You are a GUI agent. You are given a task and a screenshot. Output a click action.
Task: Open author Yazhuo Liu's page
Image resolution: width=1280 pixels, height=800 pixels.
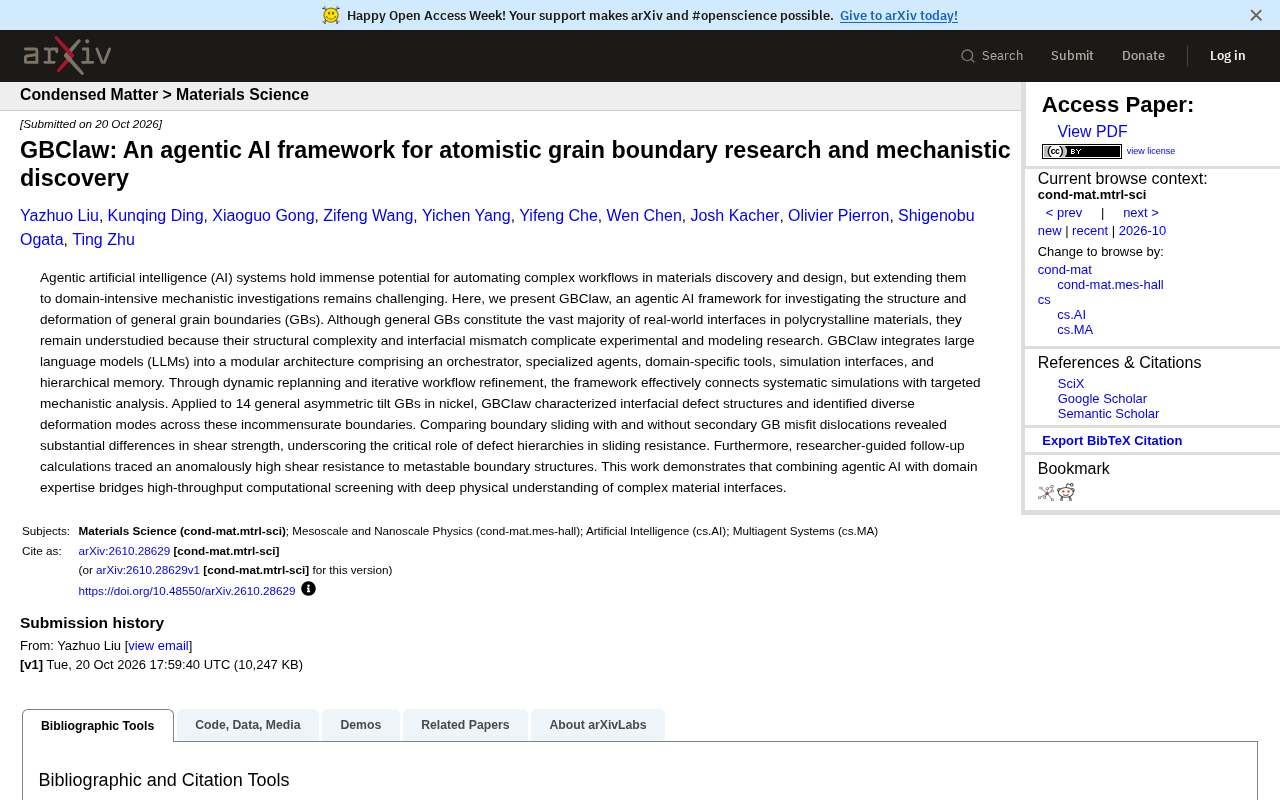59,216
